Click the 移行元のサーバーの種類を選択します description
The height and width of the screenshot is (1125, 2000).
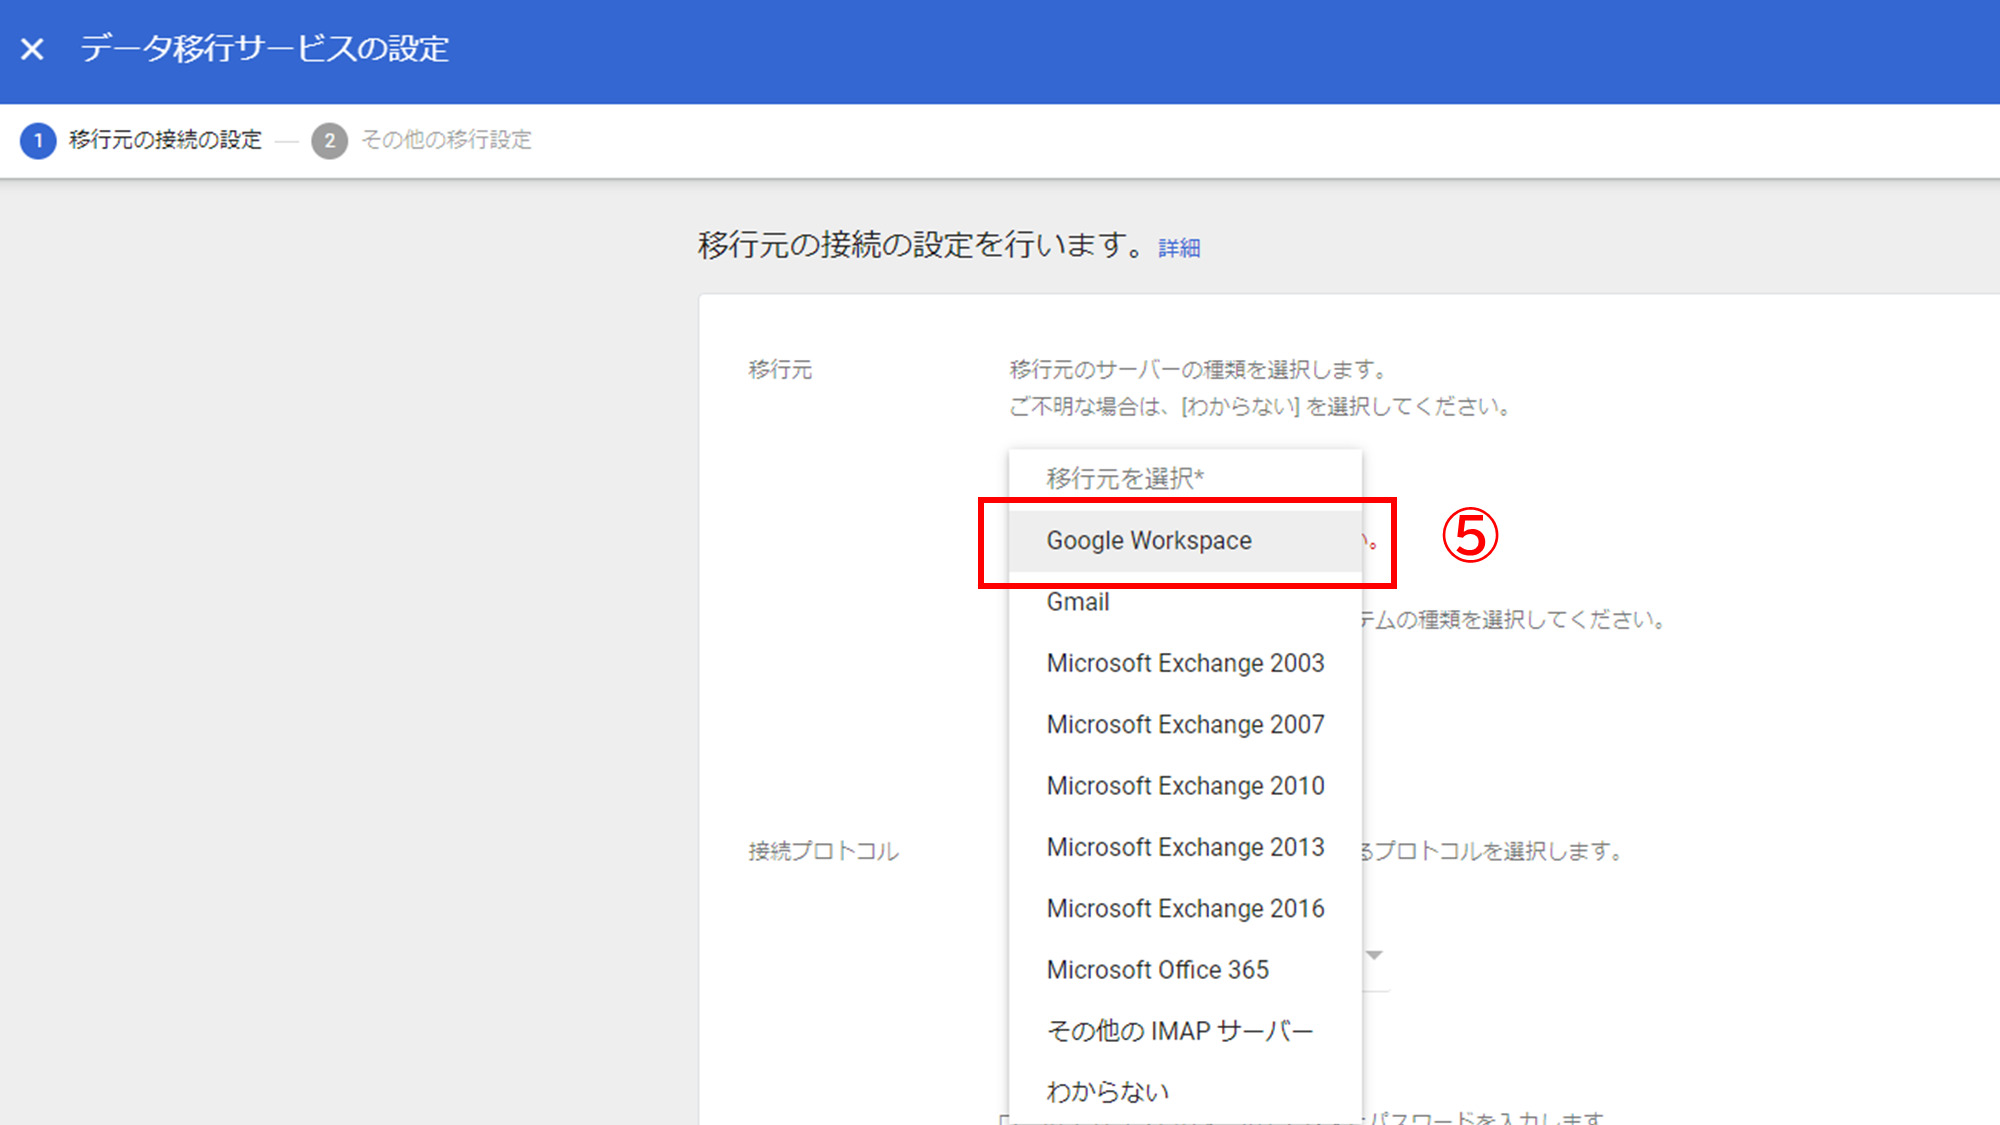tap(1199, 370)
